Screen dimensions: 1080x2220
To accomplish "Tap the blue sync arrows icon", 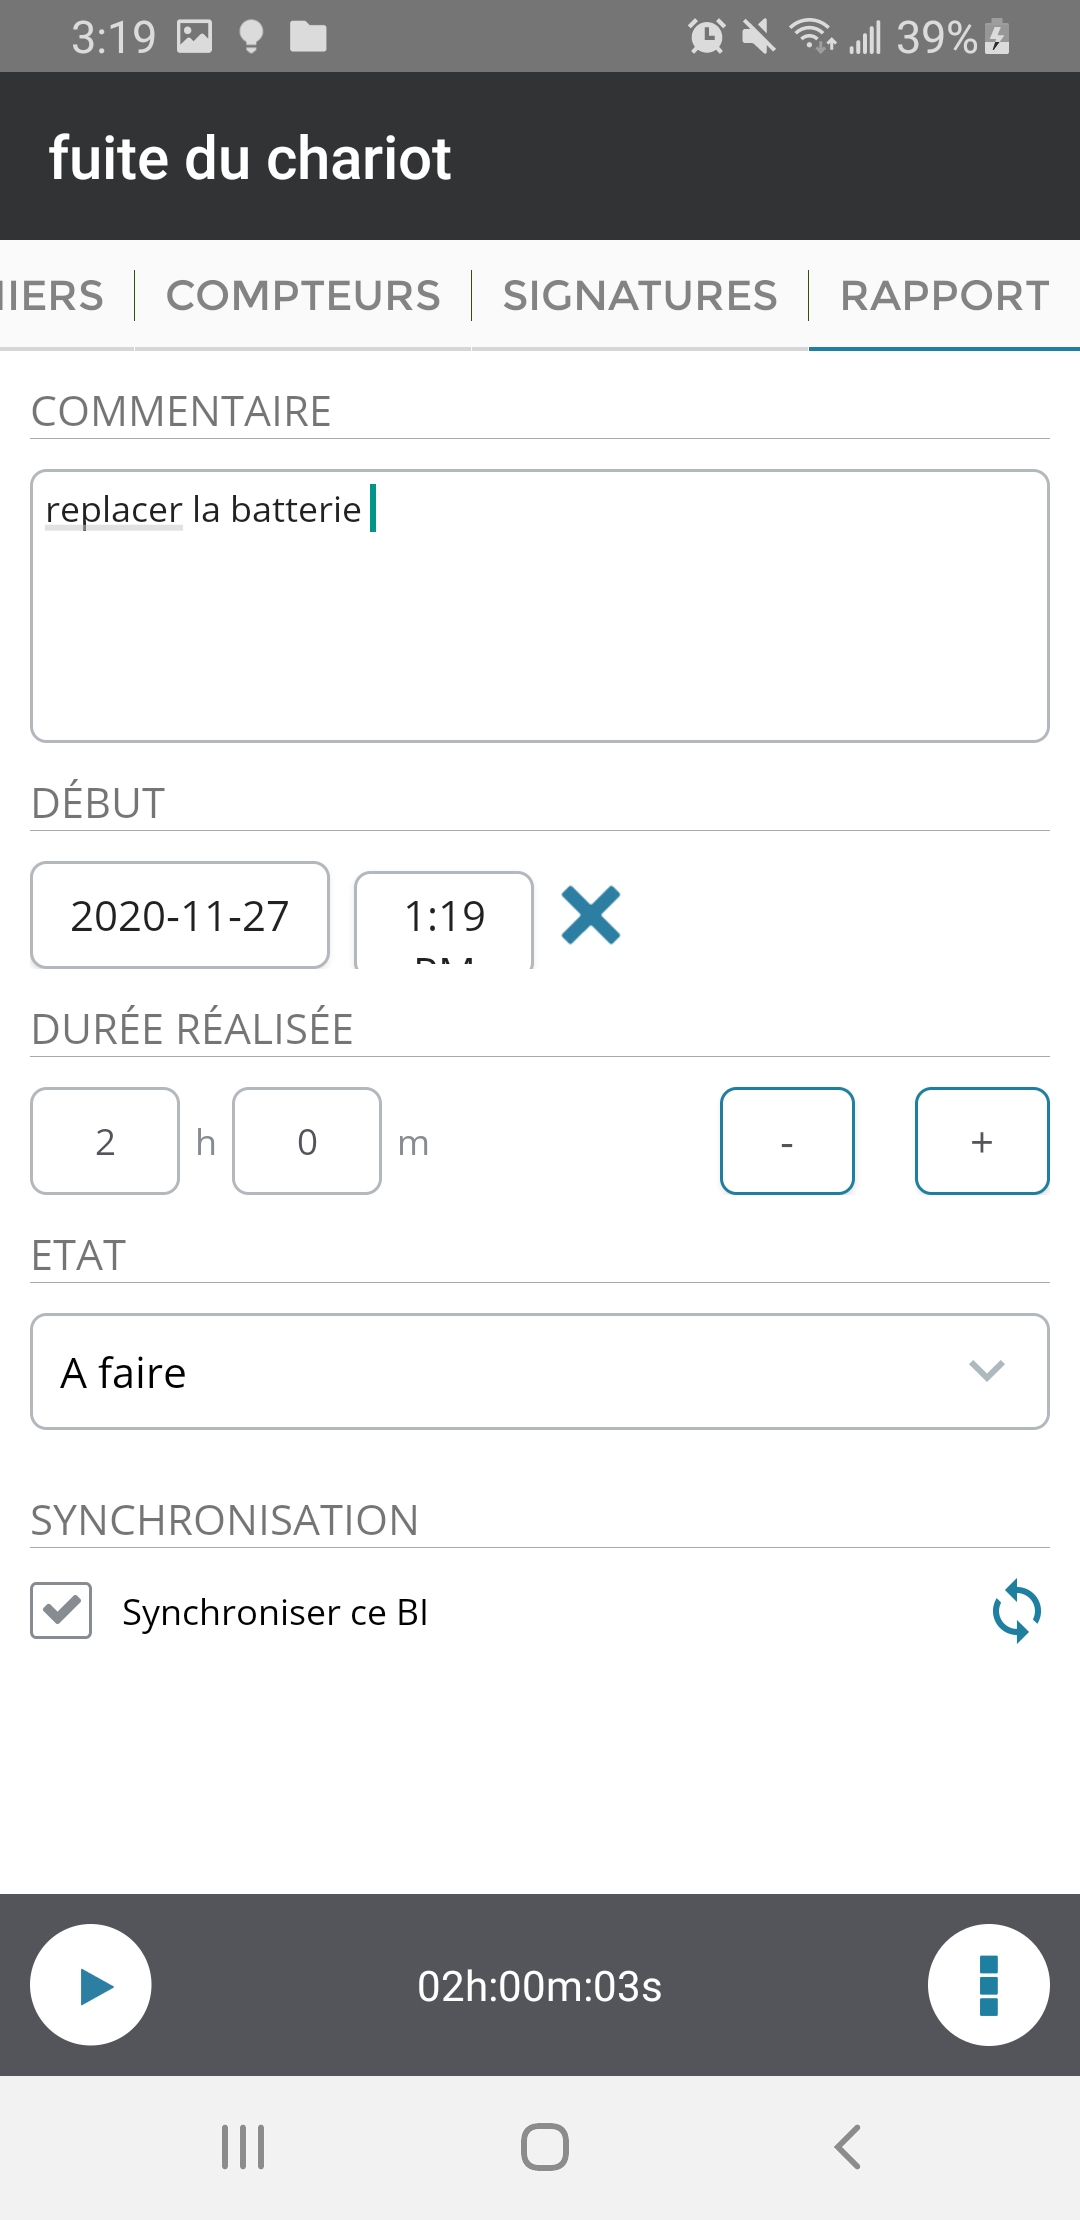I will (x=1016, y=1611).
